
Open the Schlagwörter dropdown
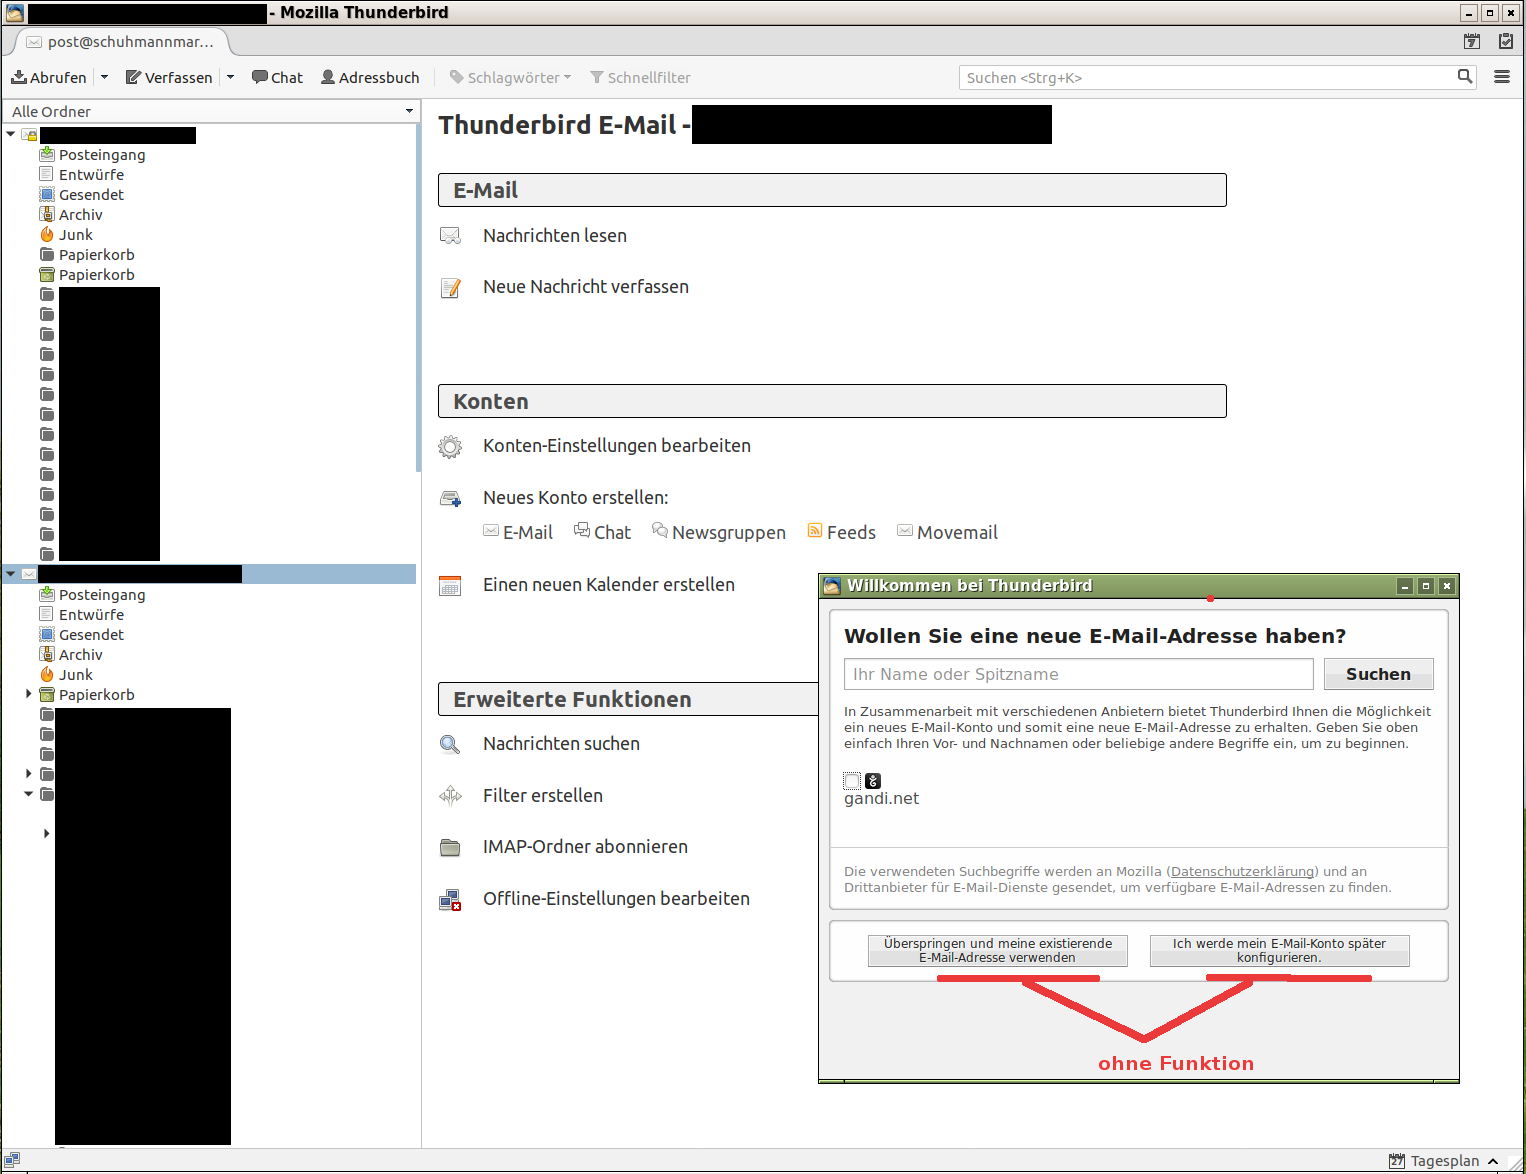pyautogui.click(x=510, y=77)
